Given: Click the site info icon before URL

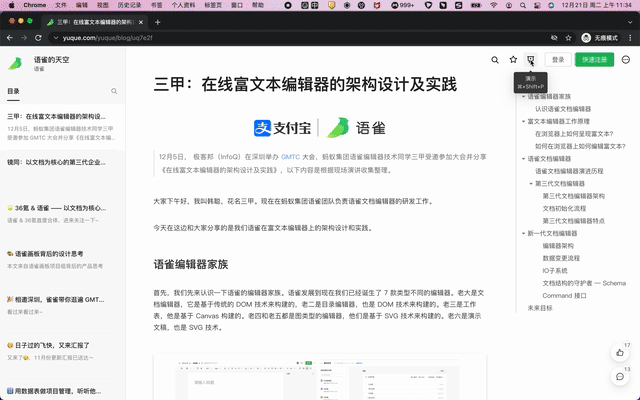Looking at the screenshot, I should coord(56,38).
